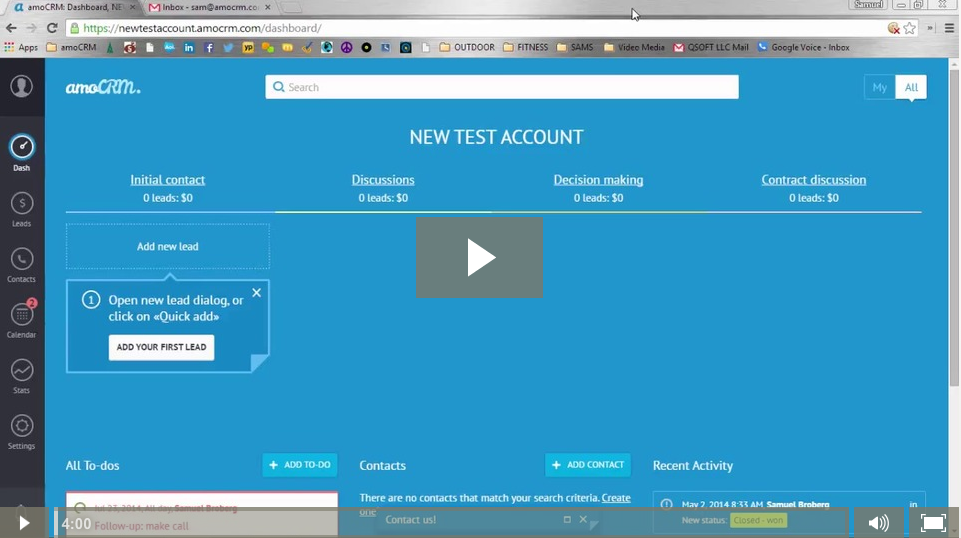This screenshot has width=961, height=538.
Task: Play the video with the center play button
Action: coord(480,258)
